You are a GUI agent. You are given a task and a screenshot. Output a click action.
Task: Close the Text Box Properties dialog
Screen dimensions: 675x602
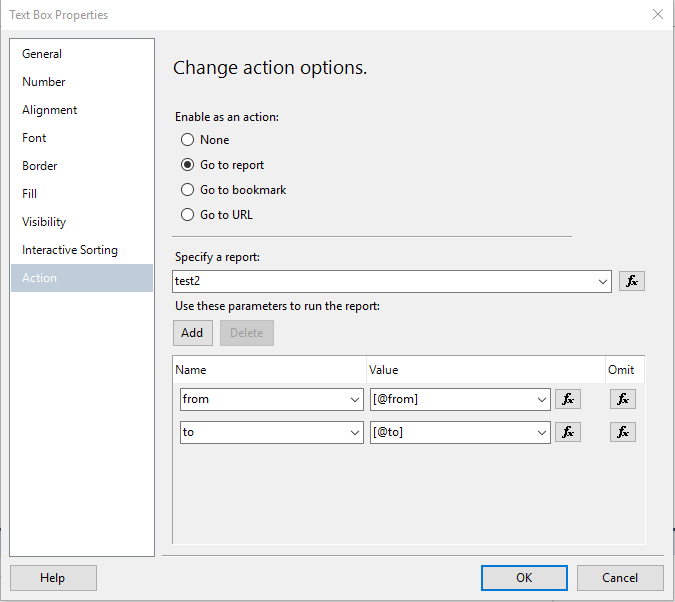[x=657, y=15]
